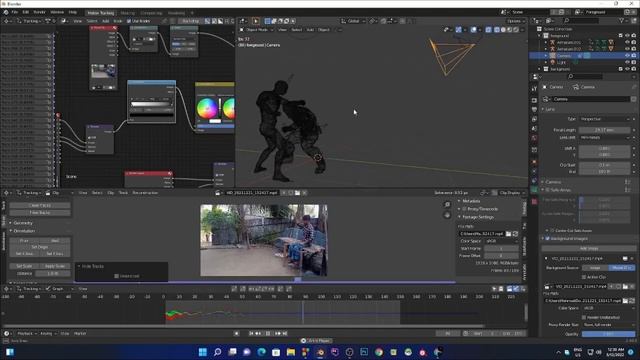The image size is (640, 360).
Task: Open View Layer properties tab
Action: (x=534, y=119)
